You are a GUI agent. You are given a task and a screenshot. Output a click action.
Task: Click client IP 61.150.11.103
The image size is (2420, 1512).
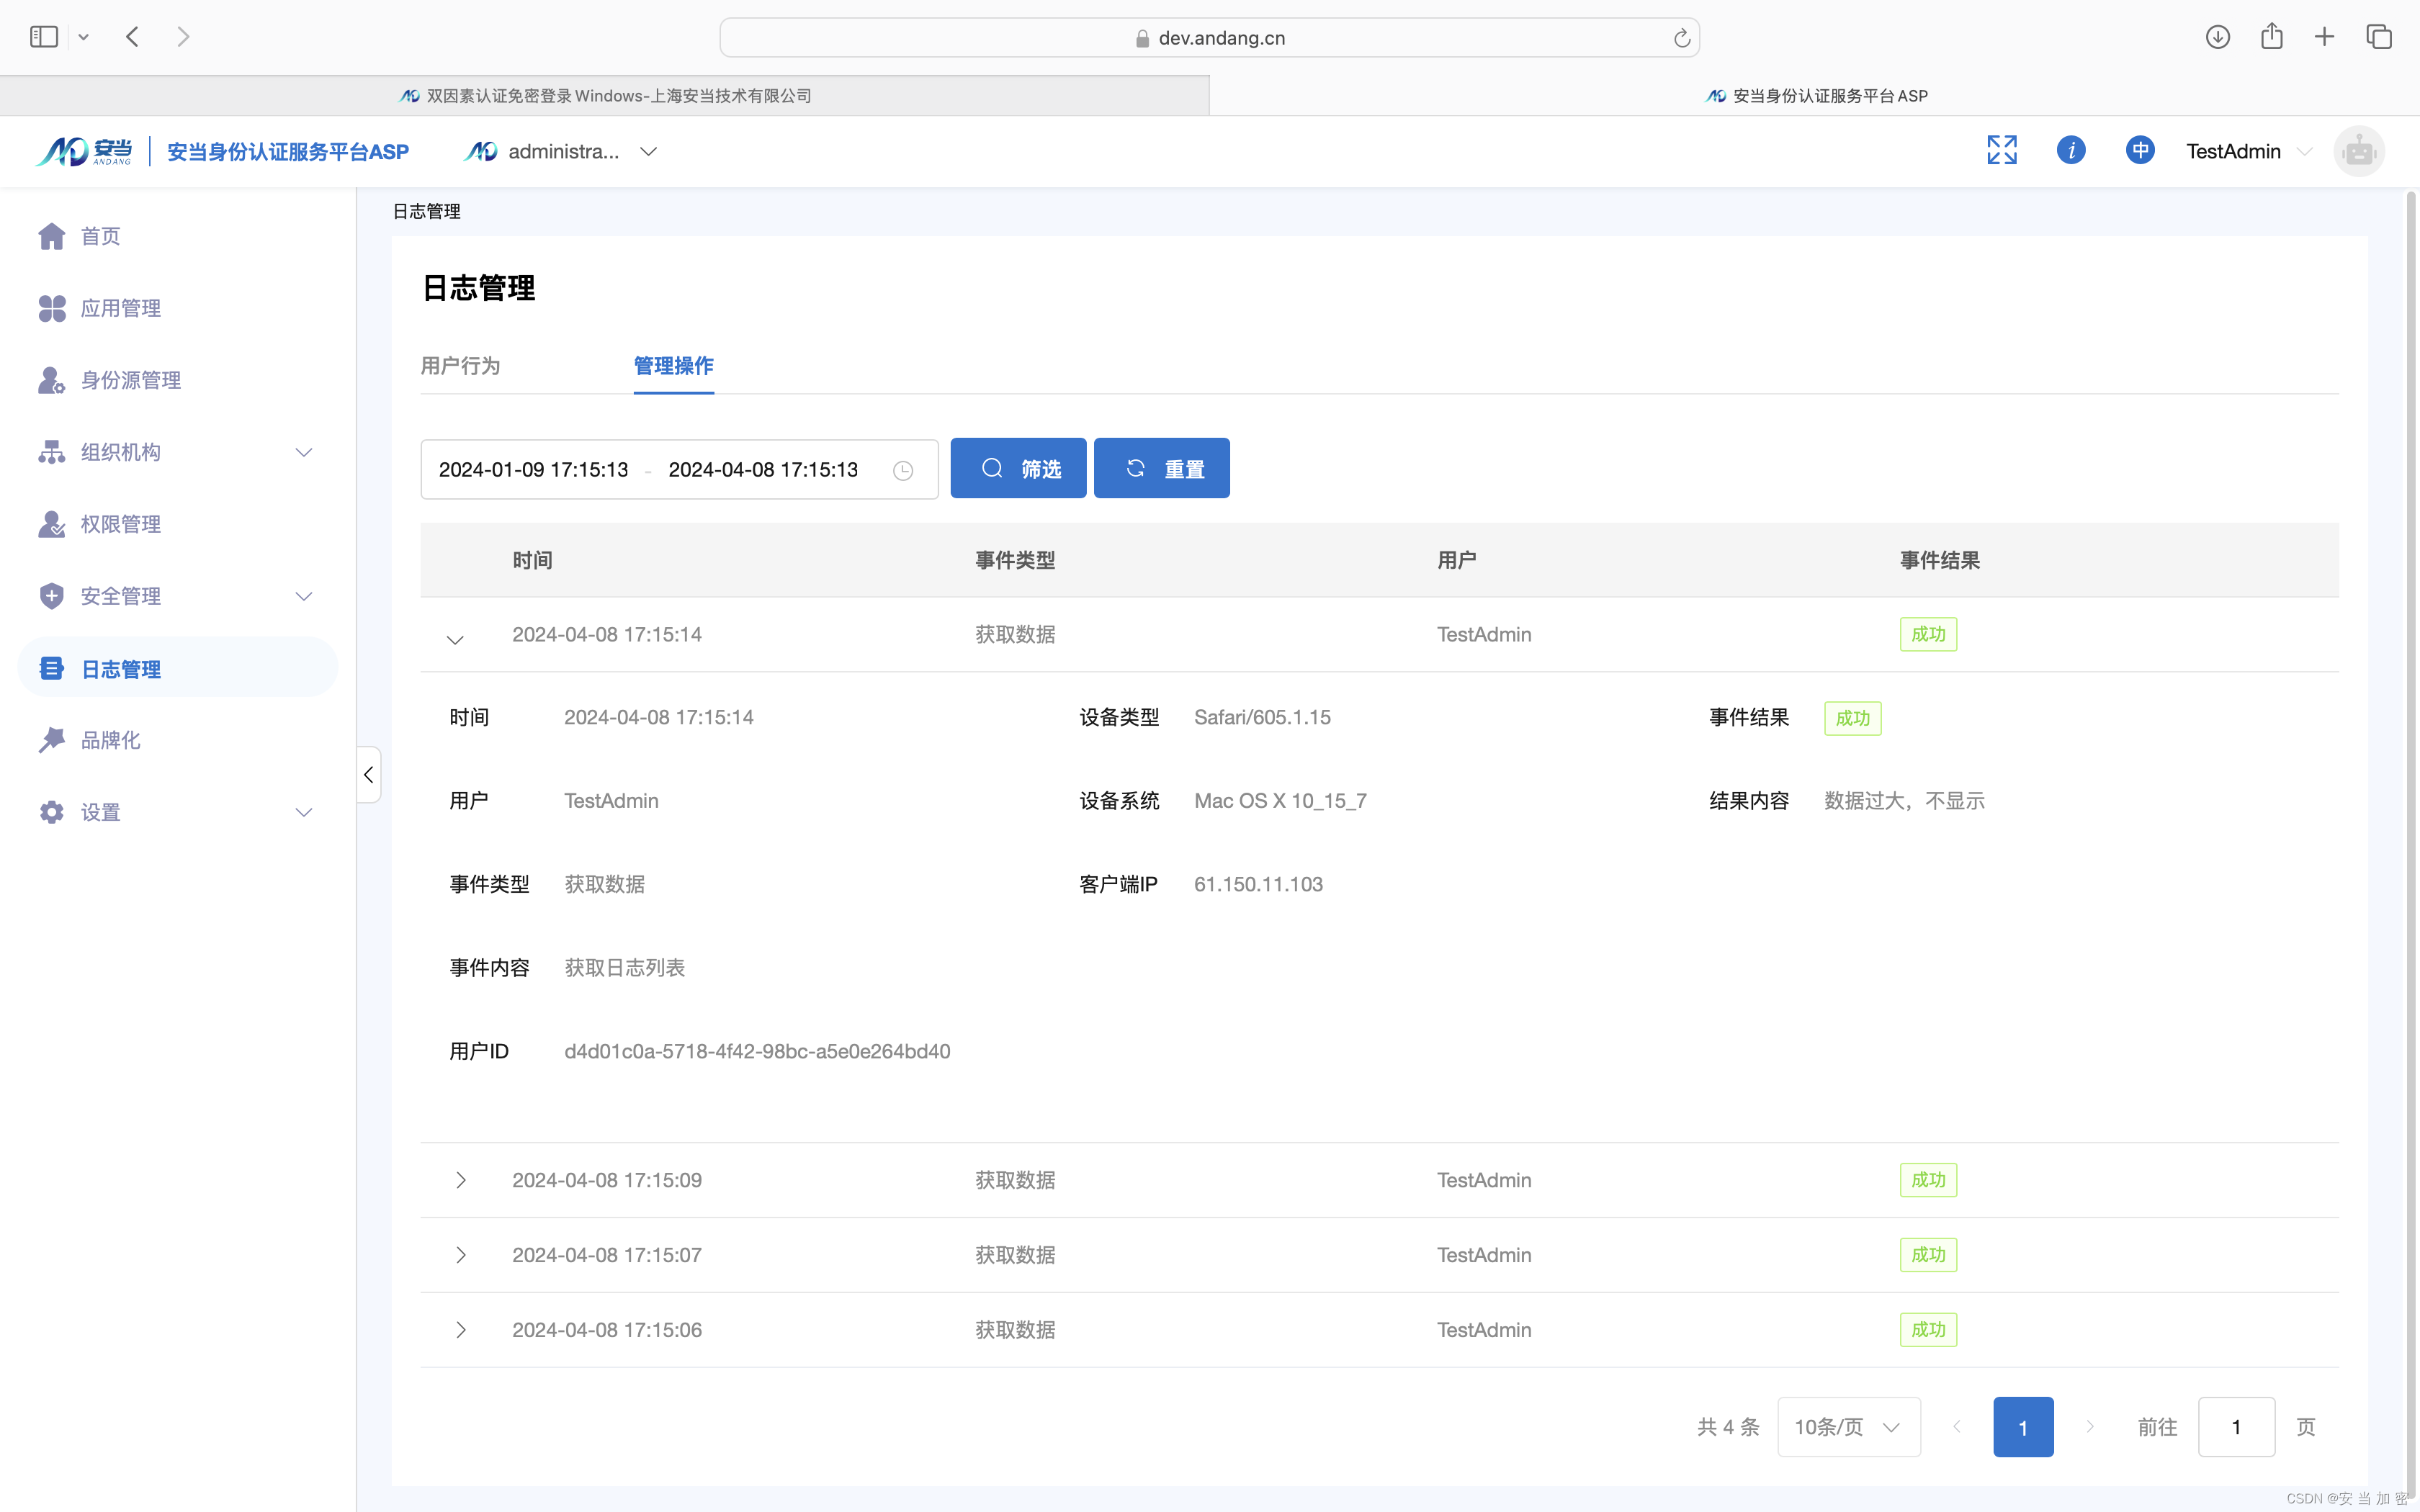1258,884
